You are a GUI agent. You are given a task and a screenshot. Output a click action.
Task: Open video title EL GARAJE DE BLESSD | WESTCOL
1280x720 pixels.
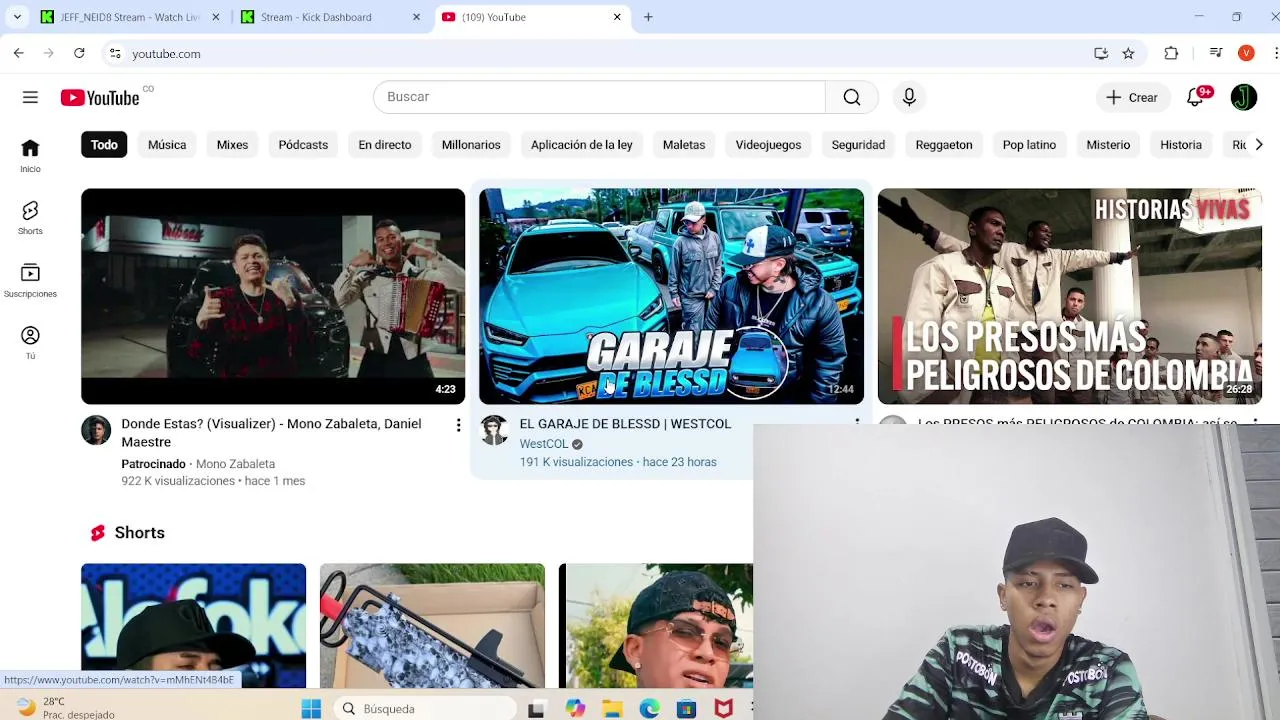pos(625,424)
